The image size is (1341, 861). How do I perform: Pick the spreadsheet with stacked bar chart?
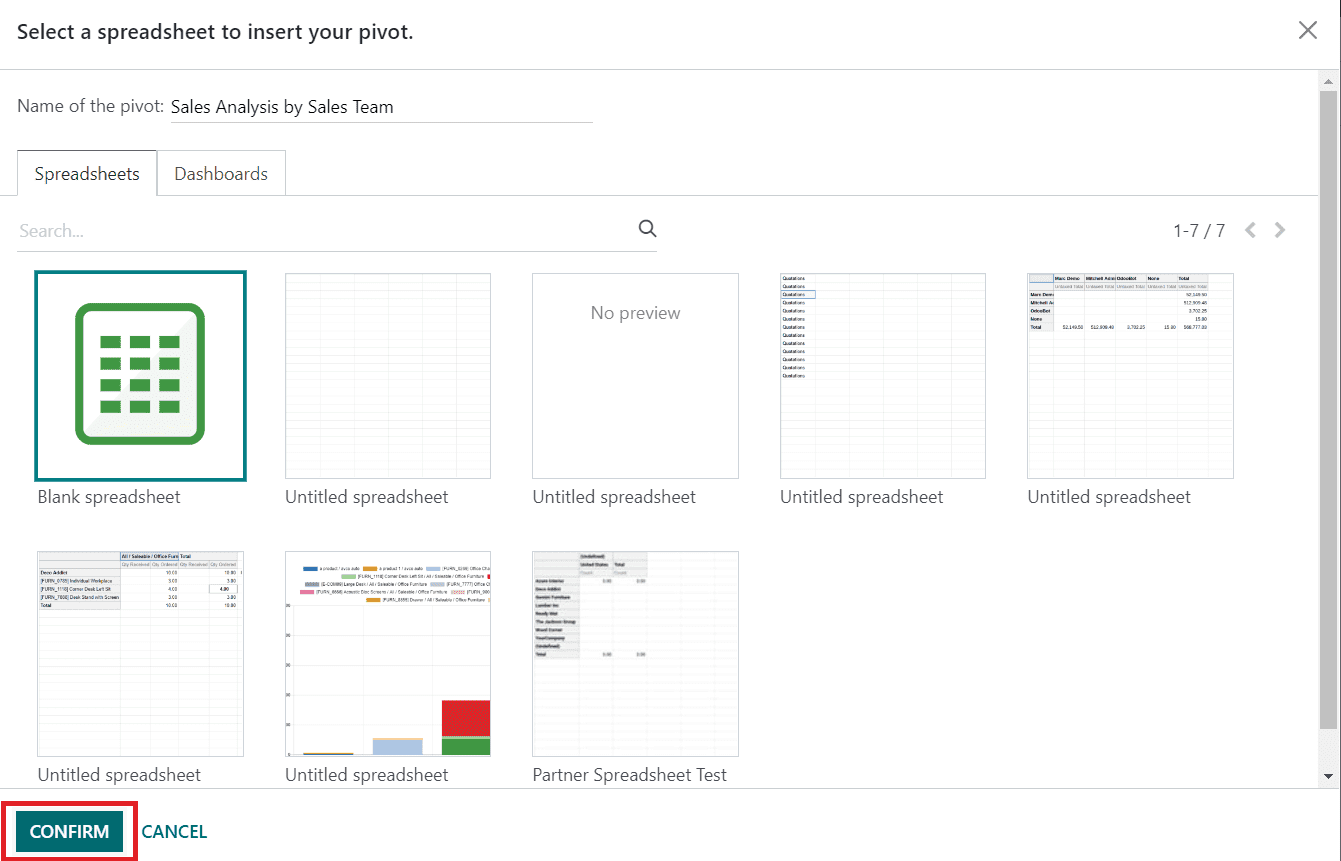388,653
